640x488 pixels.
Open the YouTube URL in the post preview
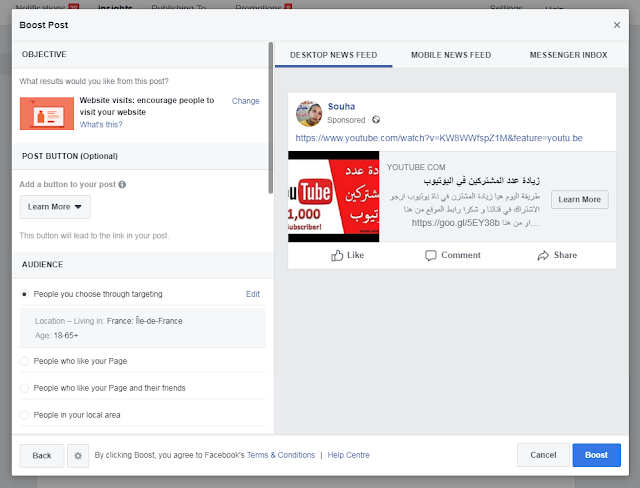pos(439,138)
